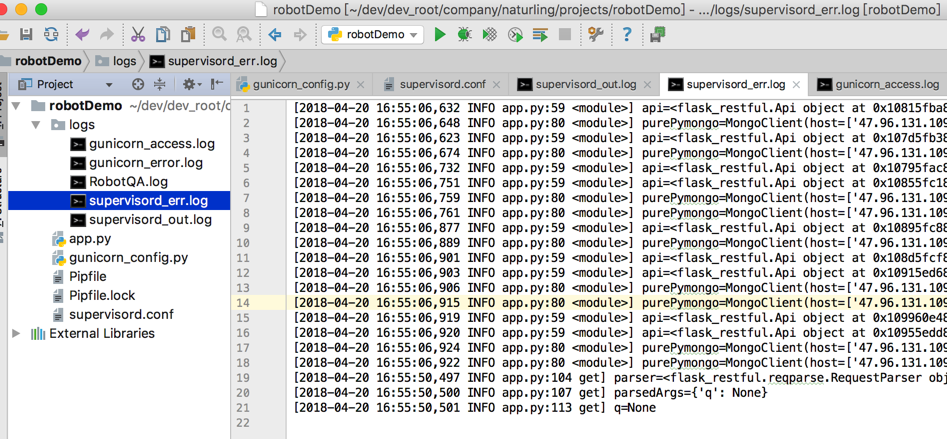Click the Replace icon in toolbar
Viewport: 947px width, 439px height.
(243, 34)
